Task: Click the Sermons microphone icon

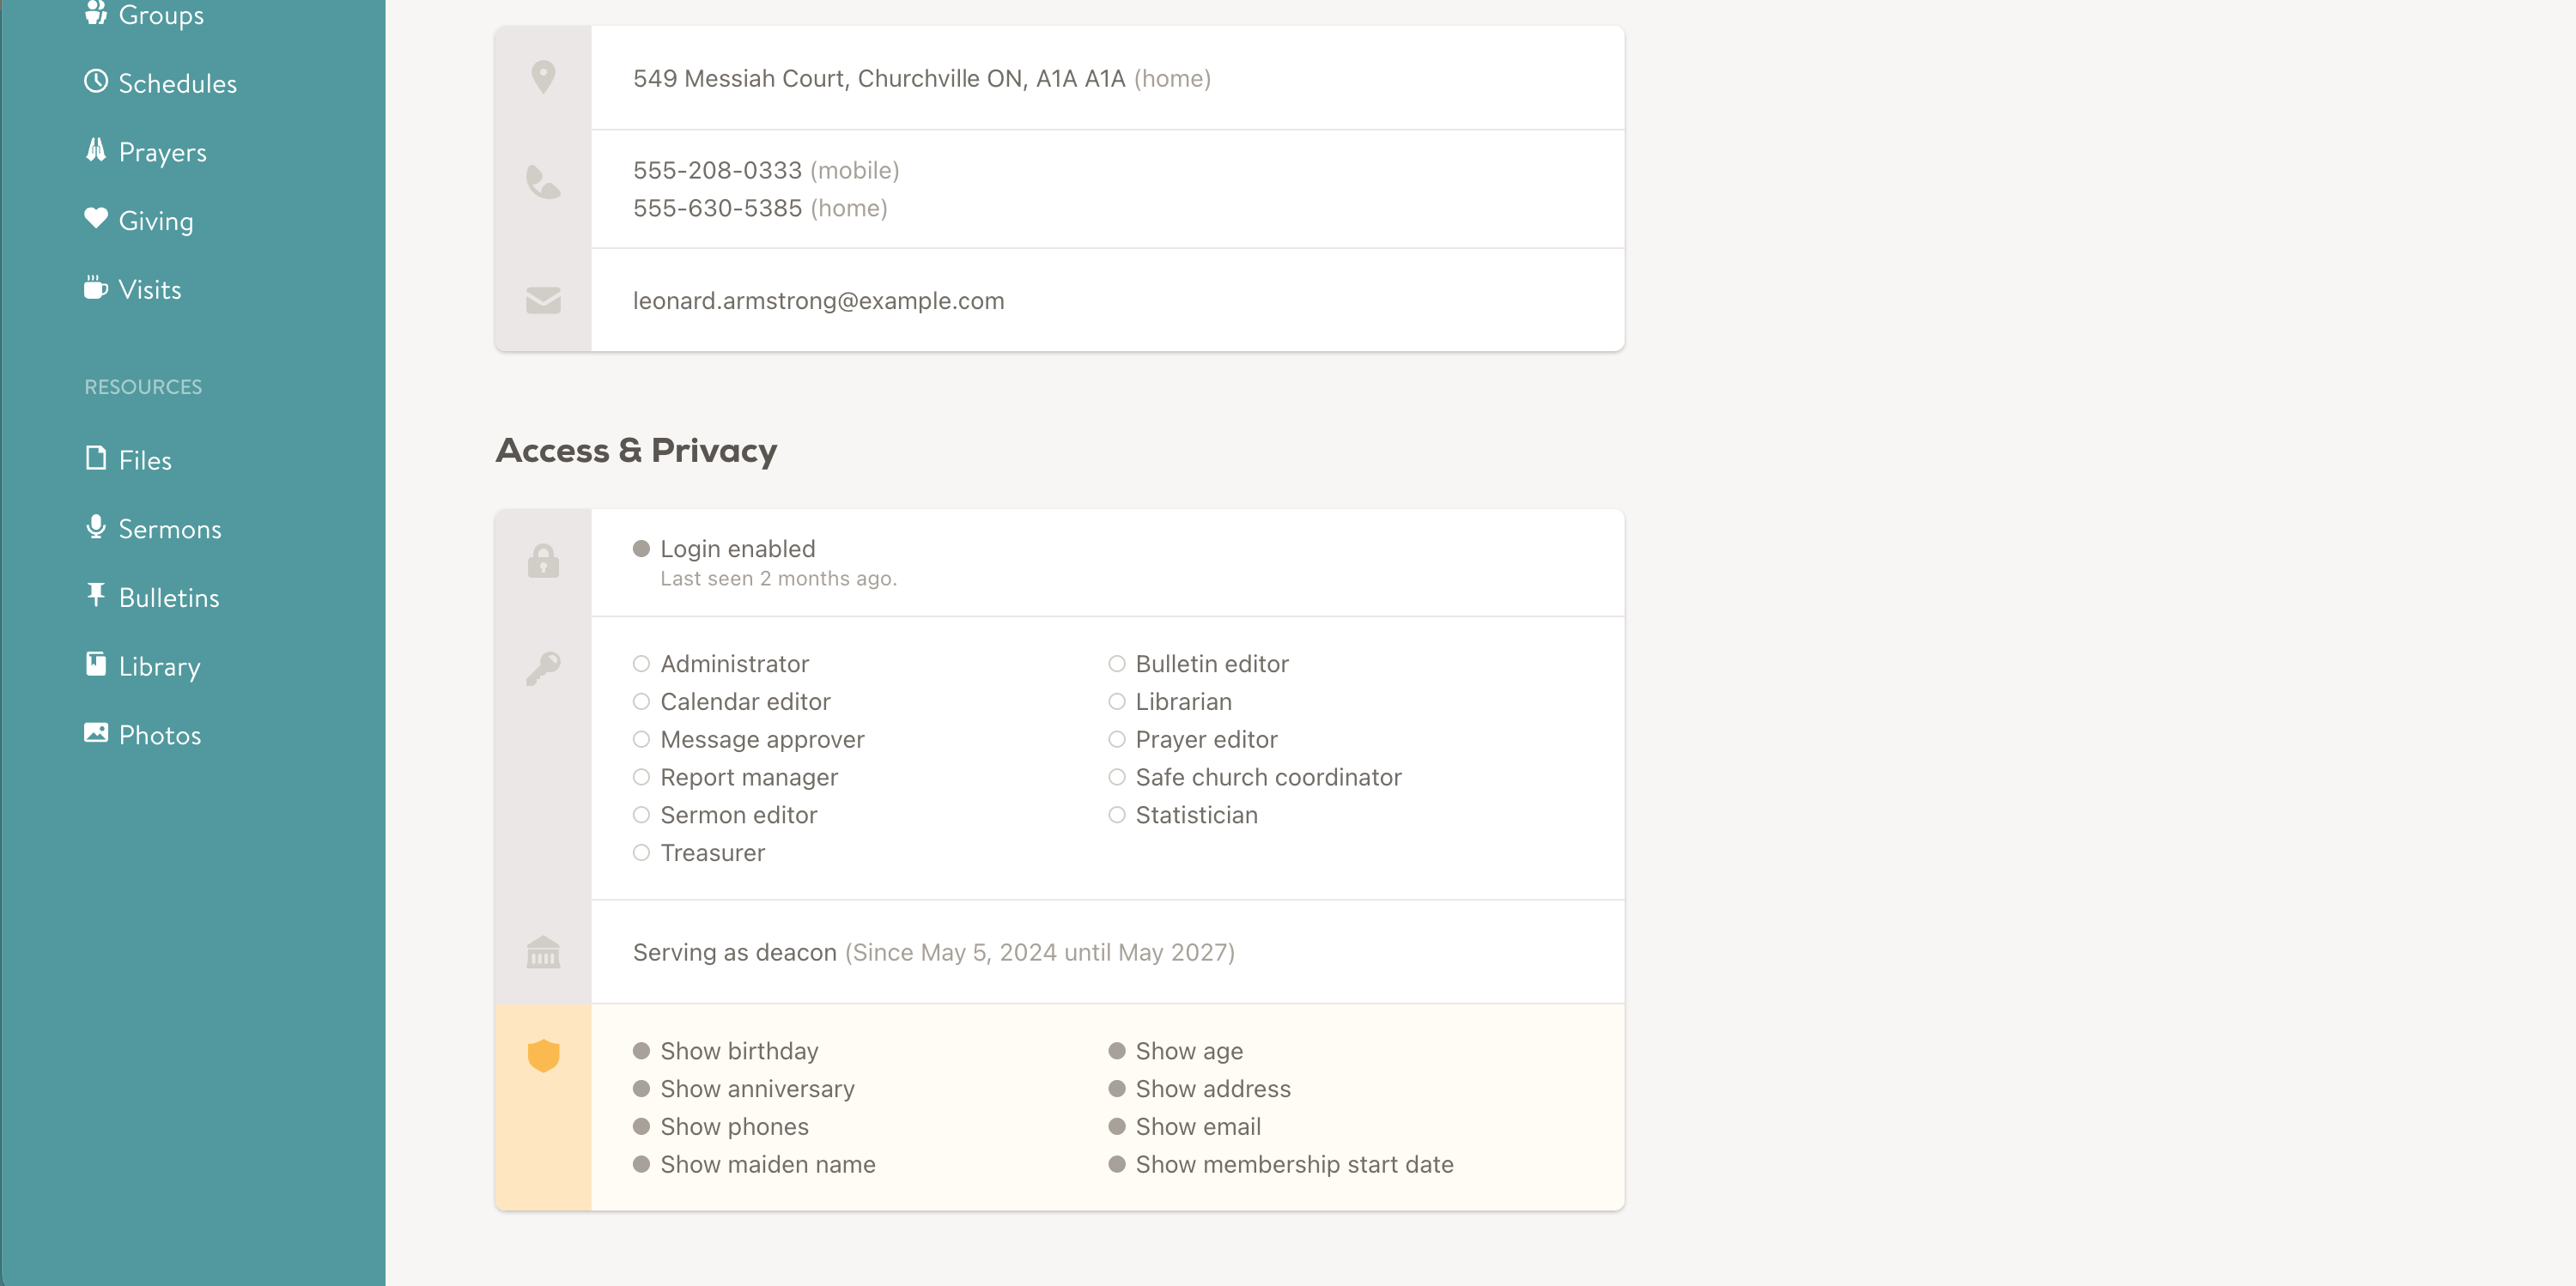Action: click(96, 526)
